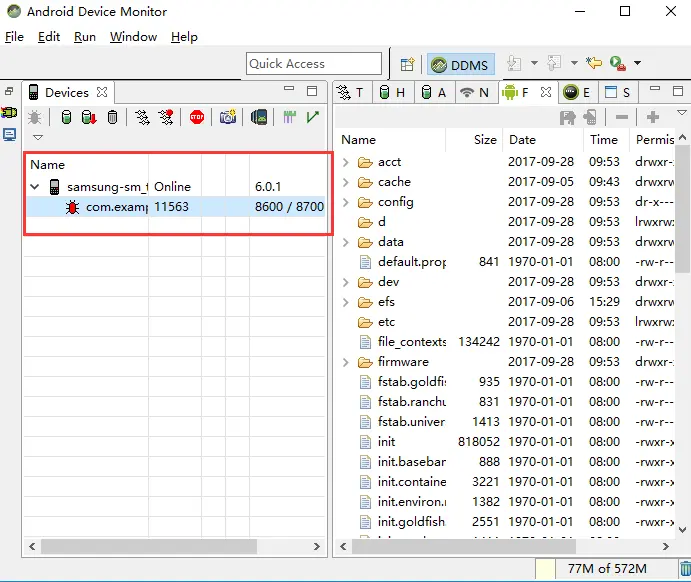Click Dump View Hierarchy icon
This screenshot has height=582, width=691.
[x=259, y=117]
